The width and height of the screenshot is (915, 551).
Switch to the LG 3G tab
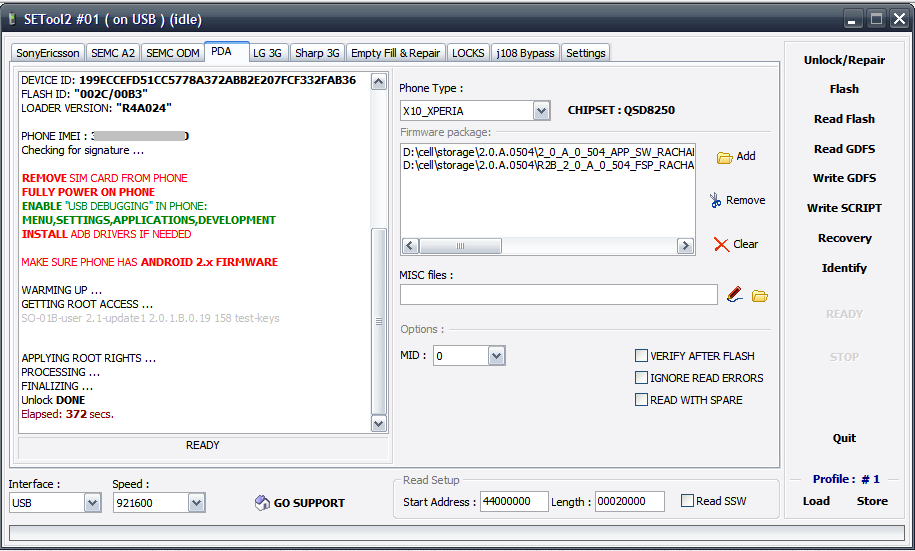click(x=267, y=53)
